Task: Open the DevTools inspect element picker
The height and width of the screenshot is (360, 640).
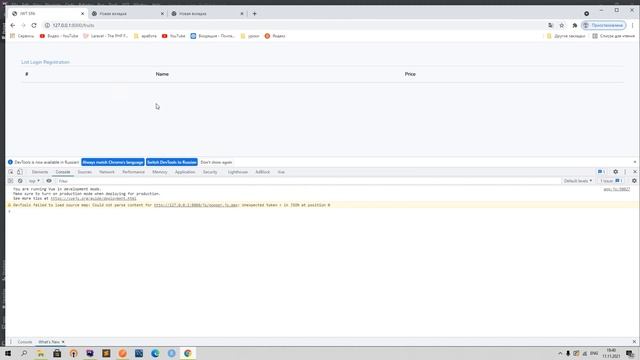Action: 11,172
